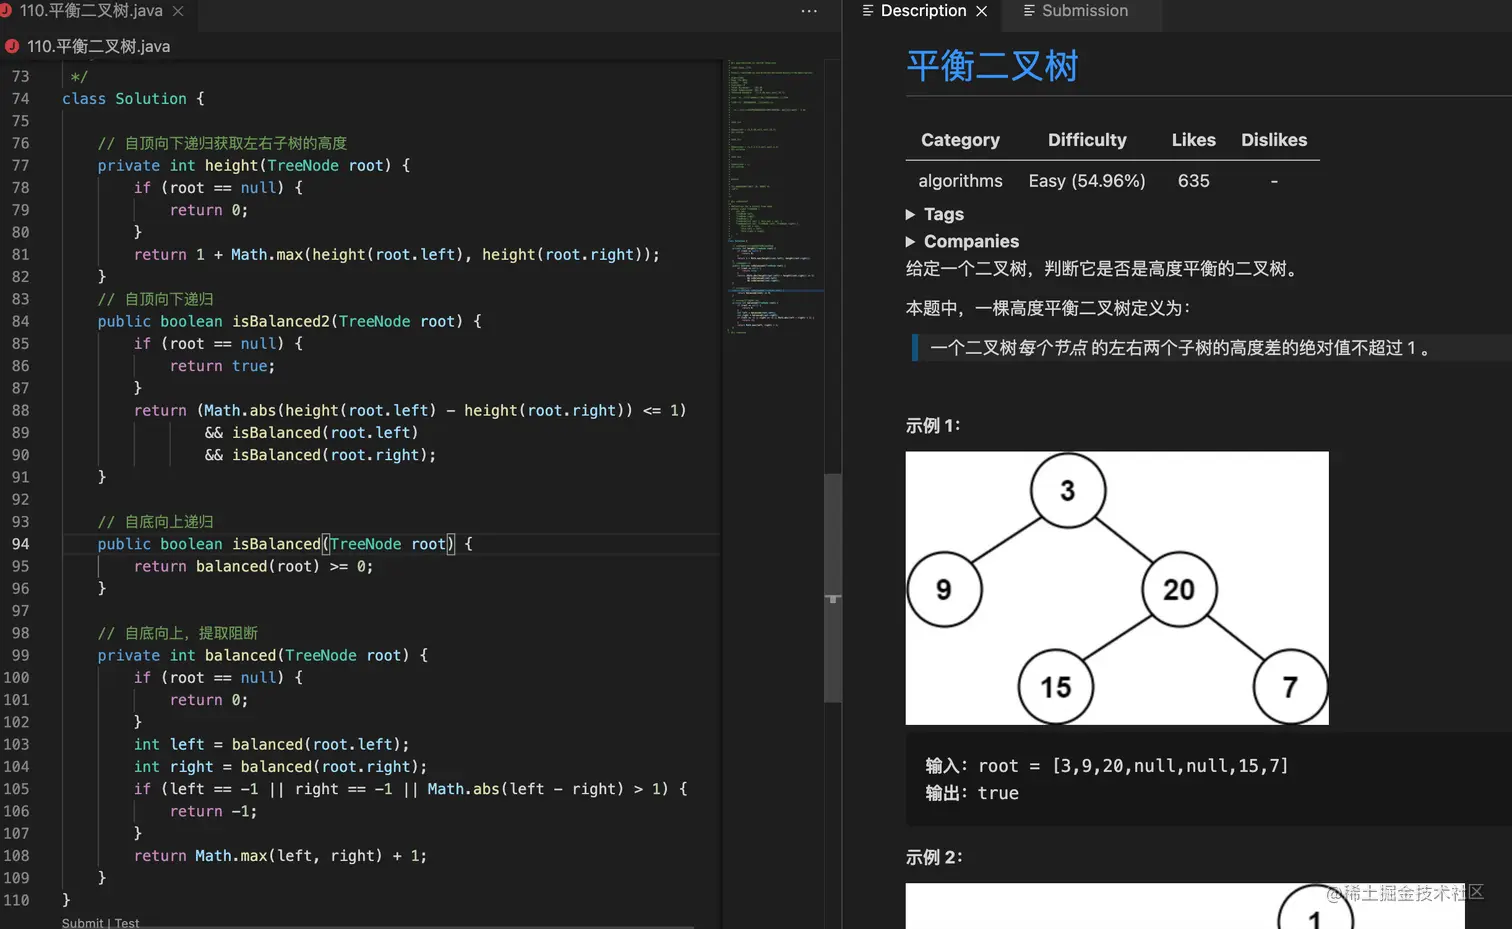Image resolution: width=1512 pixels, height=929 pixels.
Task: Click the "private int height(TreeNode root)" declaration
Action: pos(254,166)
